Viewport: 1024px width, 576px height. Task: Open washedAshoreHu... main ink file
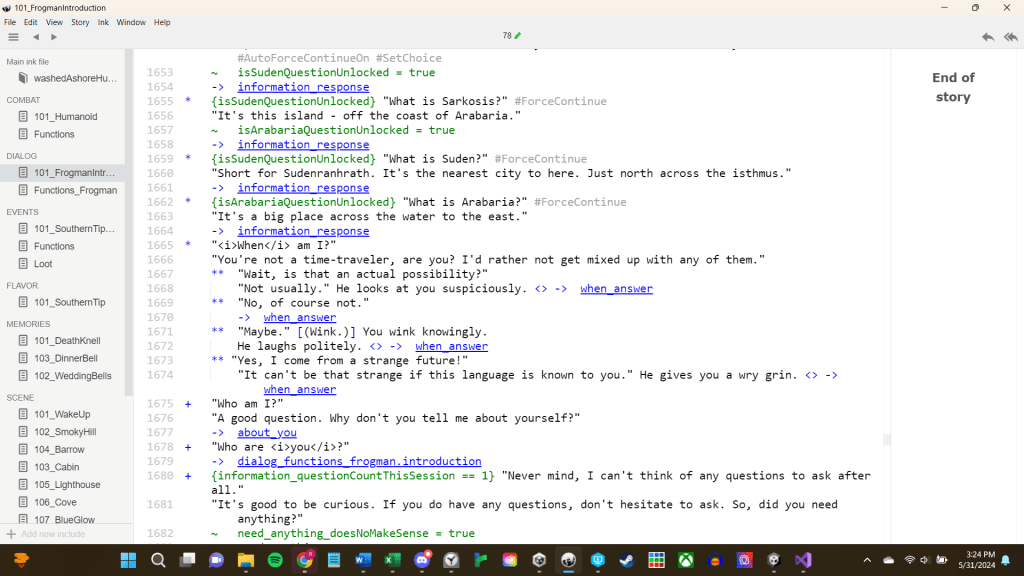[x=74, y=78]
